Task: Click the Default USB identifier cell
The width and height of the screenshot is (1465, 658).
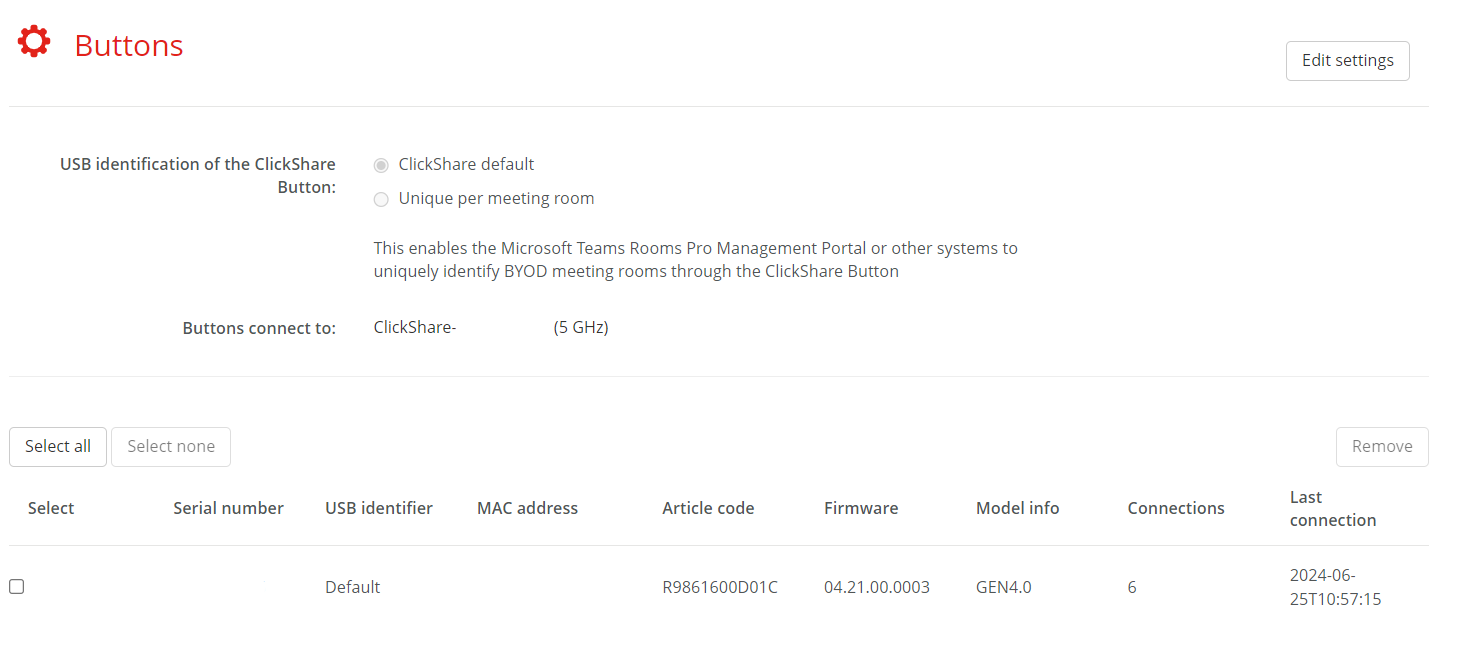Action: click(x=352, y=587)
